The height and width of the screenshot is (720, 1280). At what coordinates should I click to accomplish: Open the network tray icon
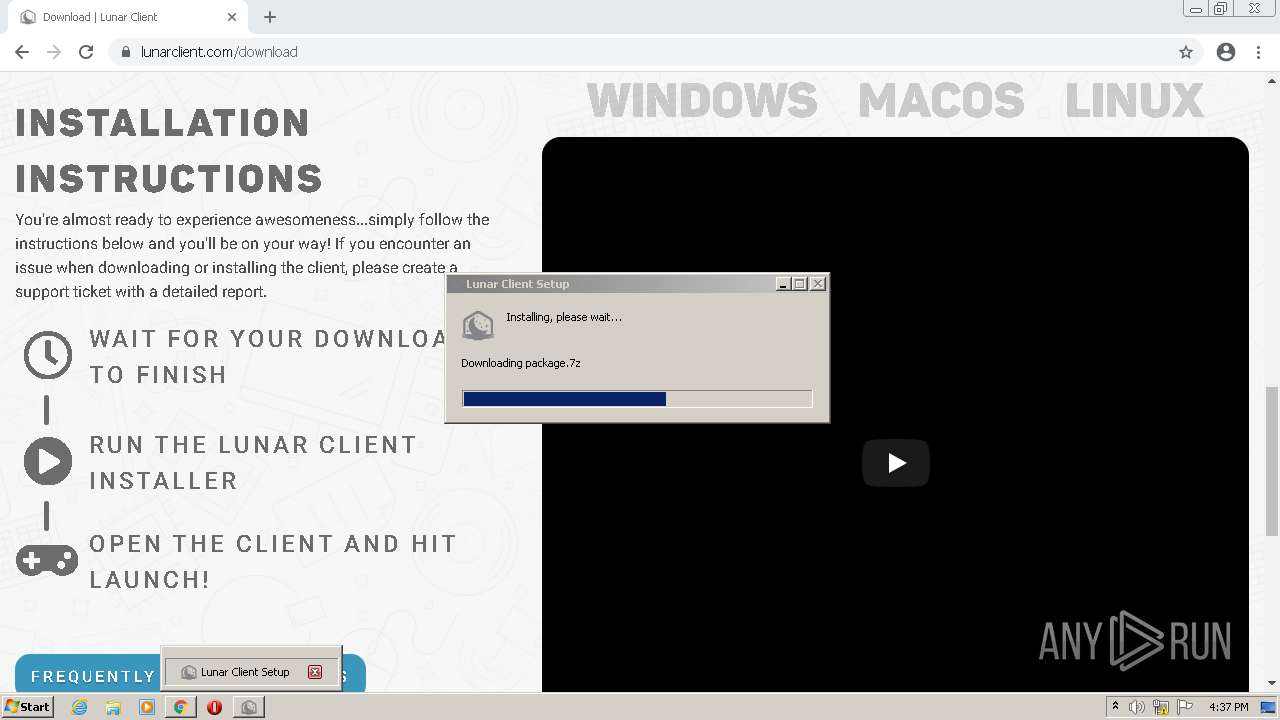point(1161,707)
